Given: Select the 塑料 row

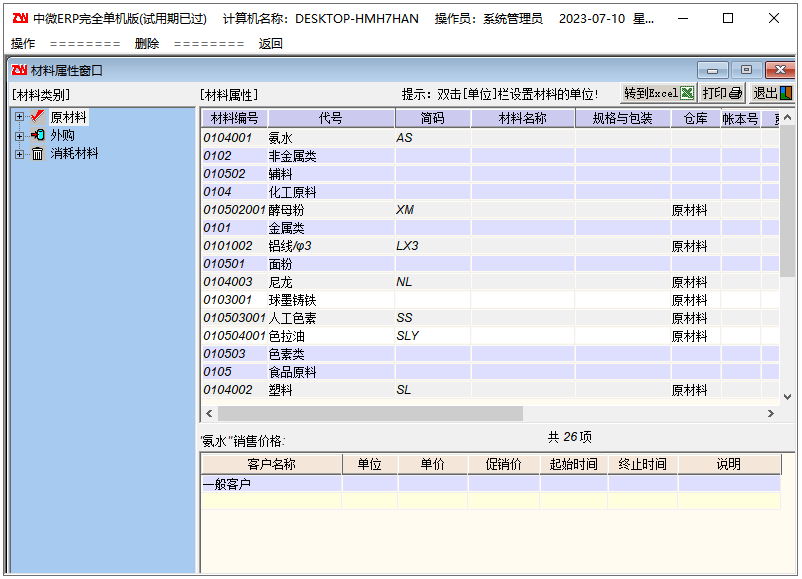Looking at the screenshot, I should (x=491, y=390).
